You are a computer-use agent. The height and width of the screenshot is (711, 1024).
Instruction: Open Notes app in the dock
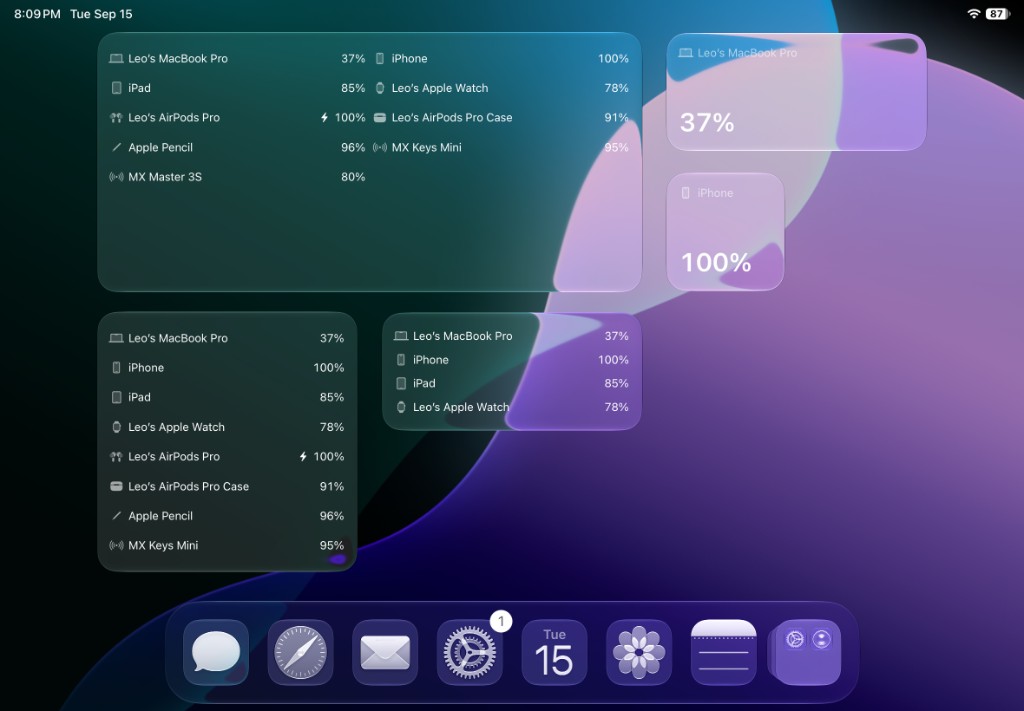(724, 652)
